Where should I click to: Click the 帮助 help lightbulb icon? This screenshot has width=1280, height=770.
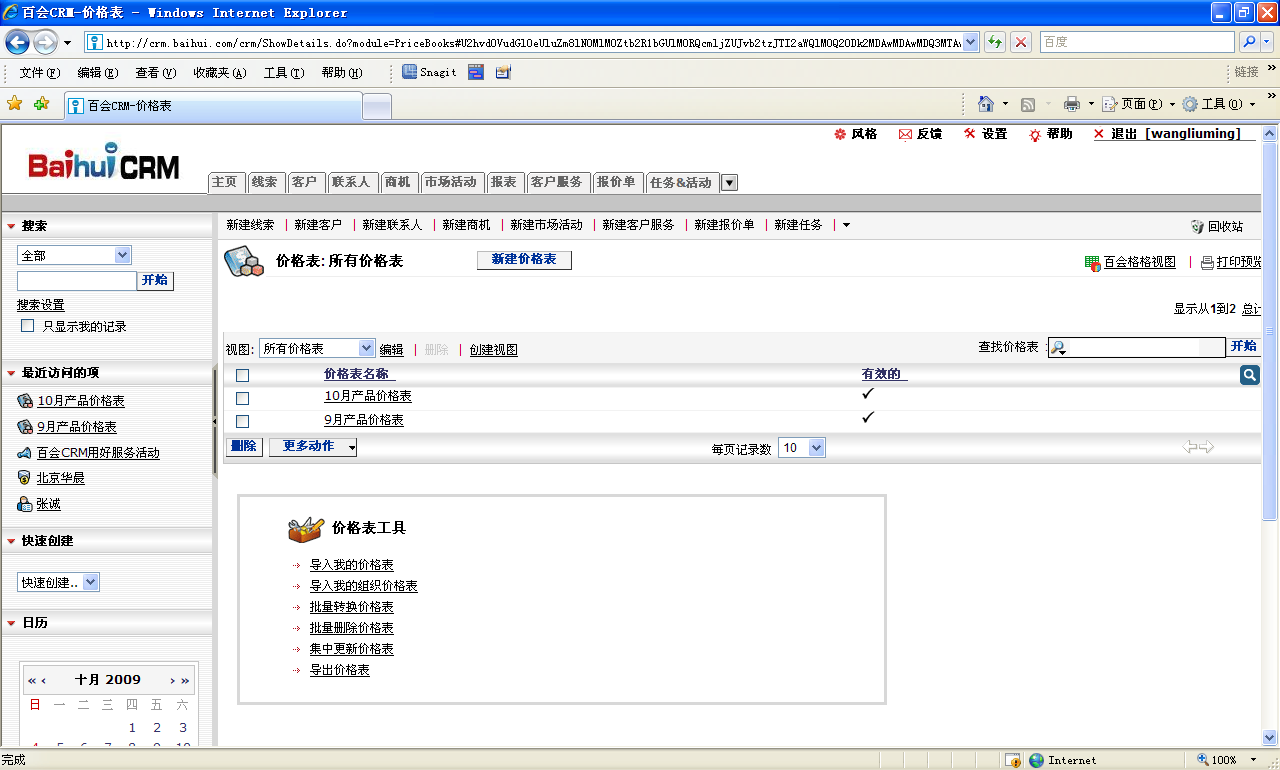[1035, 135]
